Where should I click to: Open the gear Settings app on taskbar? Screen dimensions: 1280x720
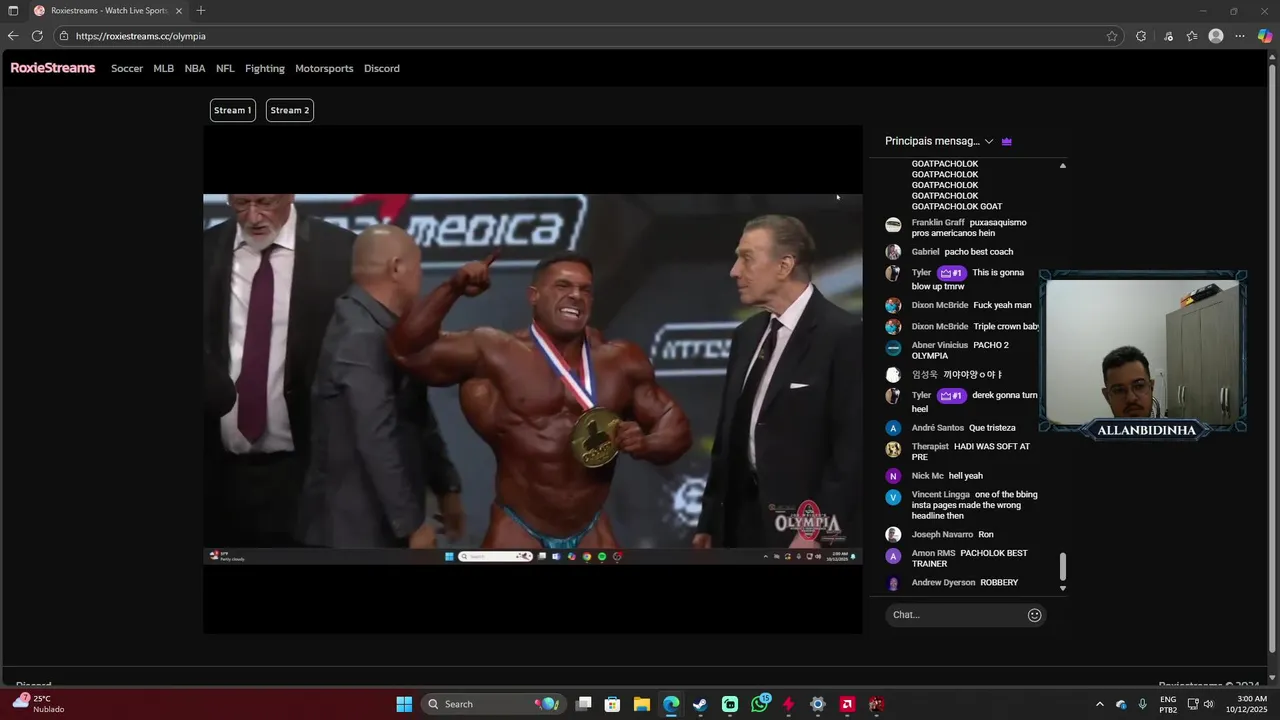[818, 704]
